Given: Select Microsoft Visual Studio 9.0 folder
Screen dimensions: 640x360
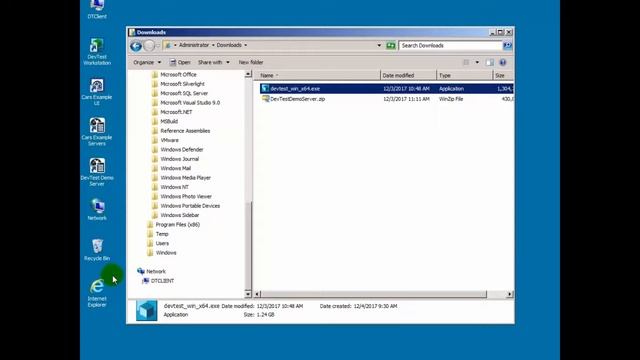Looking at the screenshot, I should click(x=190, y=102).
